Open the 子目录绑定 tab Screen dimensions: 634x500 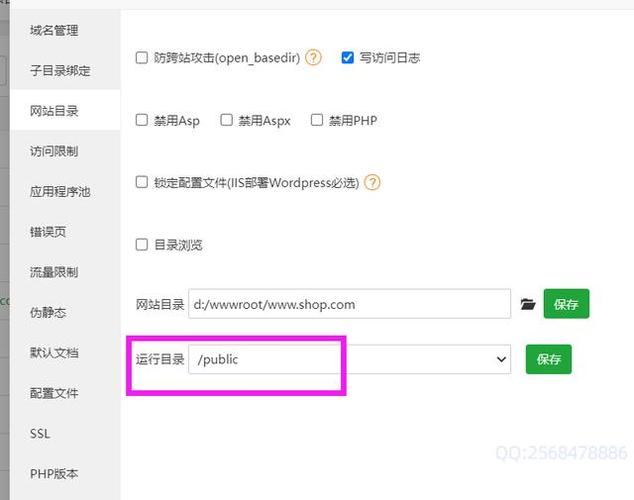[66, 70]
